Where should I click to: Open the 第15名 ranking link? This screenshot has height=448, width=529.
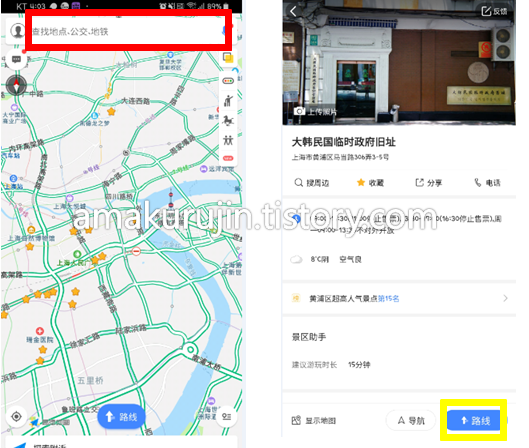tap(388, 298)
